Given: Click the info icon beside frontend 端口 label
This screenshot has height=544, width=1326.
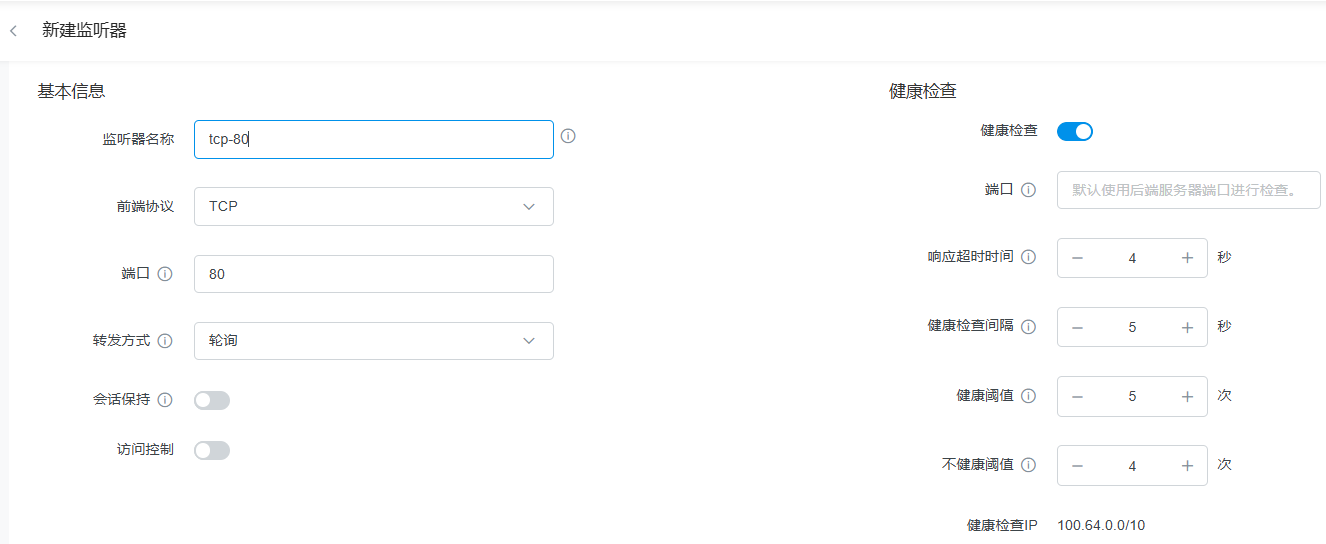Looking at the screenshot, I should 165,274.
